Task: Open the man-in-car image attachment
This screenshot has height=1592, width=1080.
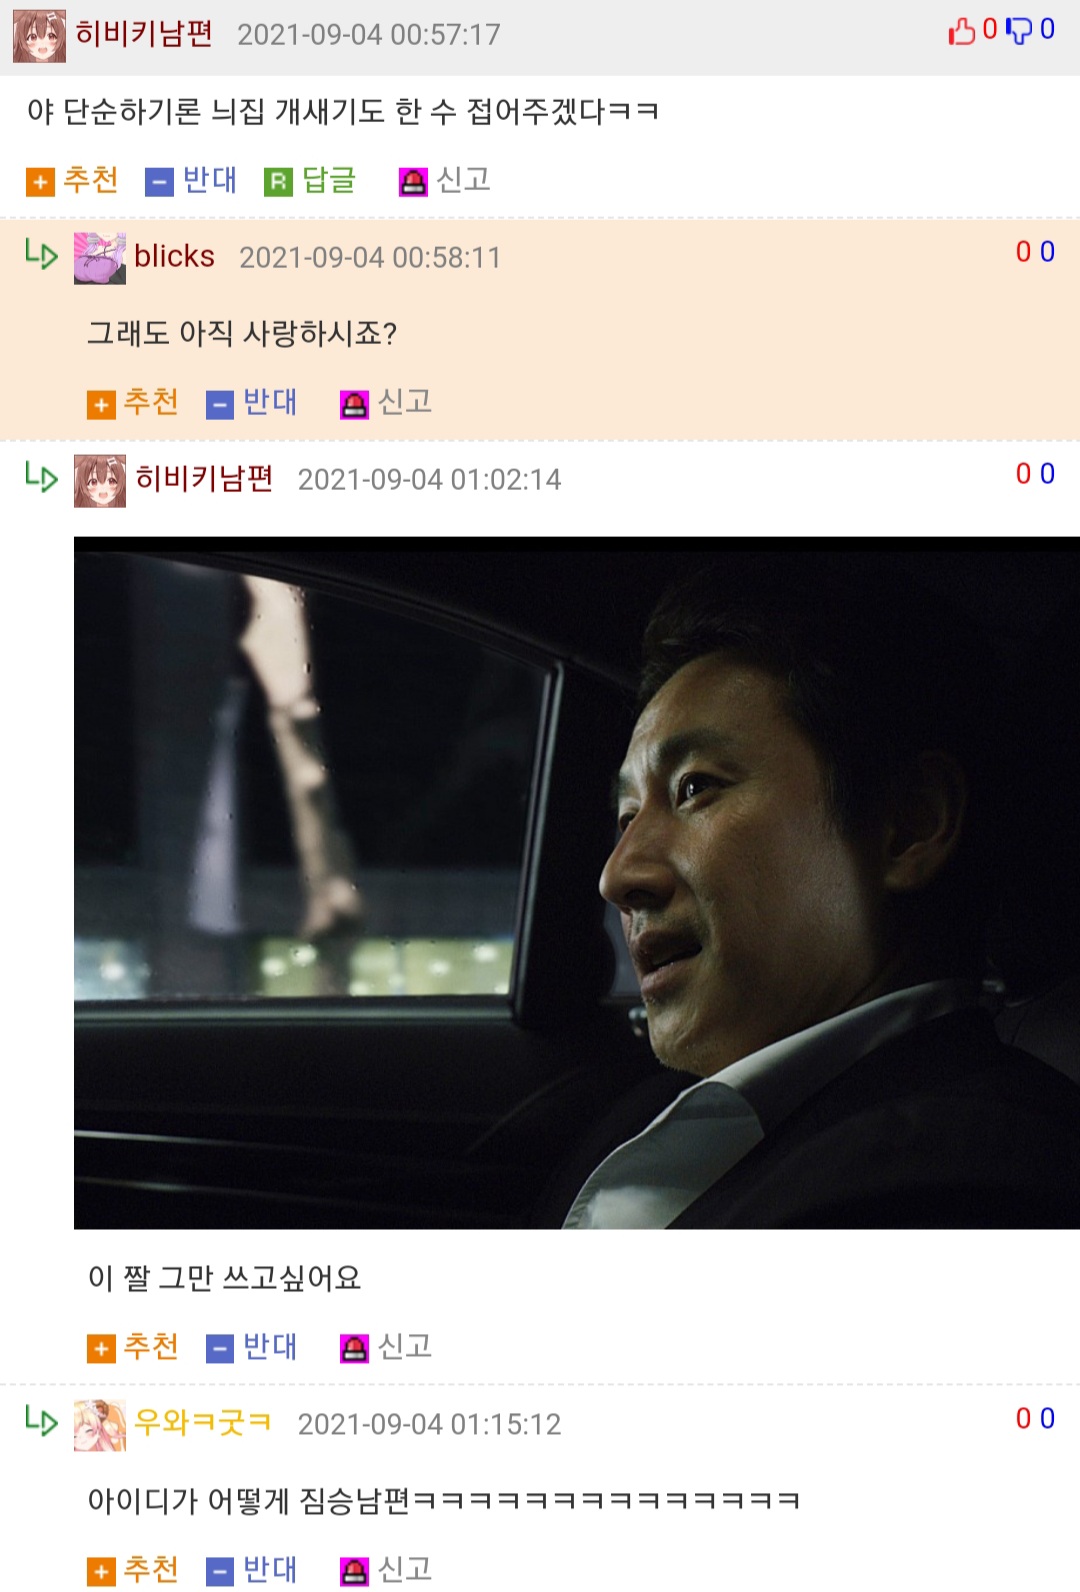Action: (x=577, y=883)
